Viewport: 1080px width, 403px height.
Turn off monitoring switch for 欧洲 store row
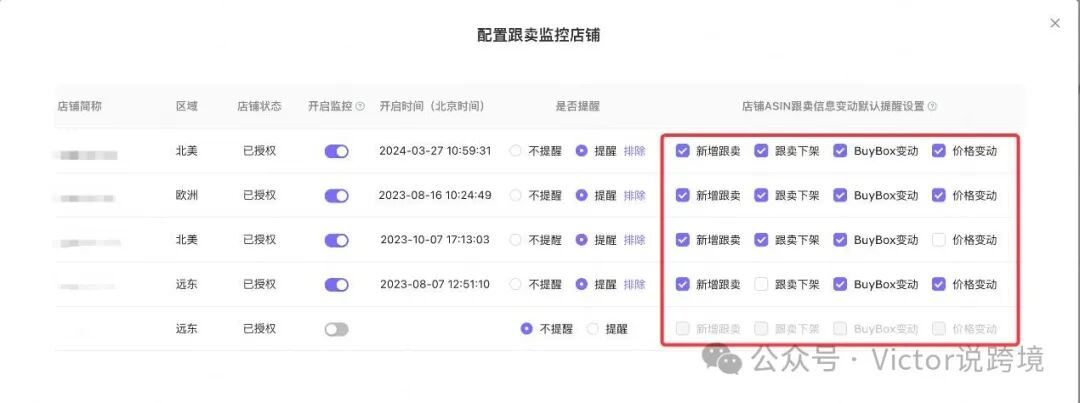[337, 196]
